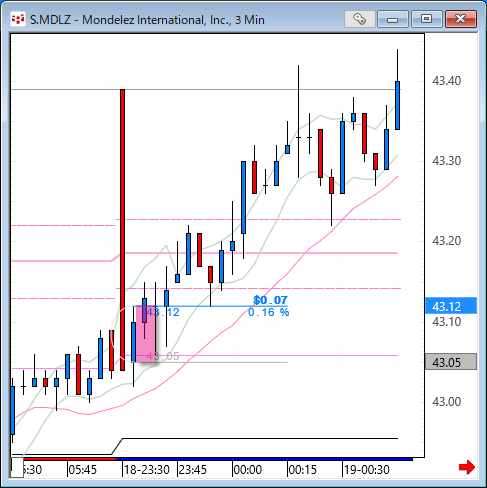Viewport: 487px width, 488px height.
Task: Click the red arrow at bottom right
Action: 467,467
